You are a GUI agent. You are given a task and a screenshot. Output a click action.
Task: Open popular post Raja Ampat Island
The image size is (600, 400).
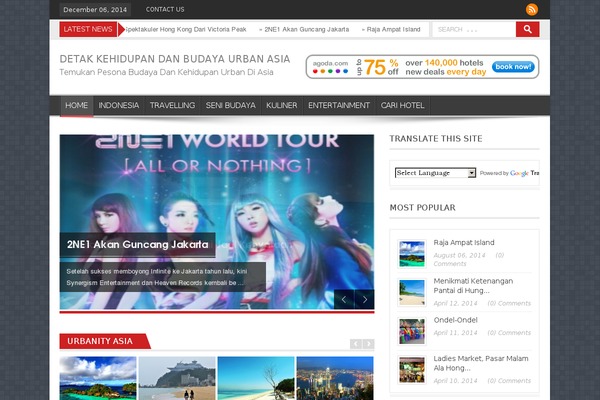point(464,243)
